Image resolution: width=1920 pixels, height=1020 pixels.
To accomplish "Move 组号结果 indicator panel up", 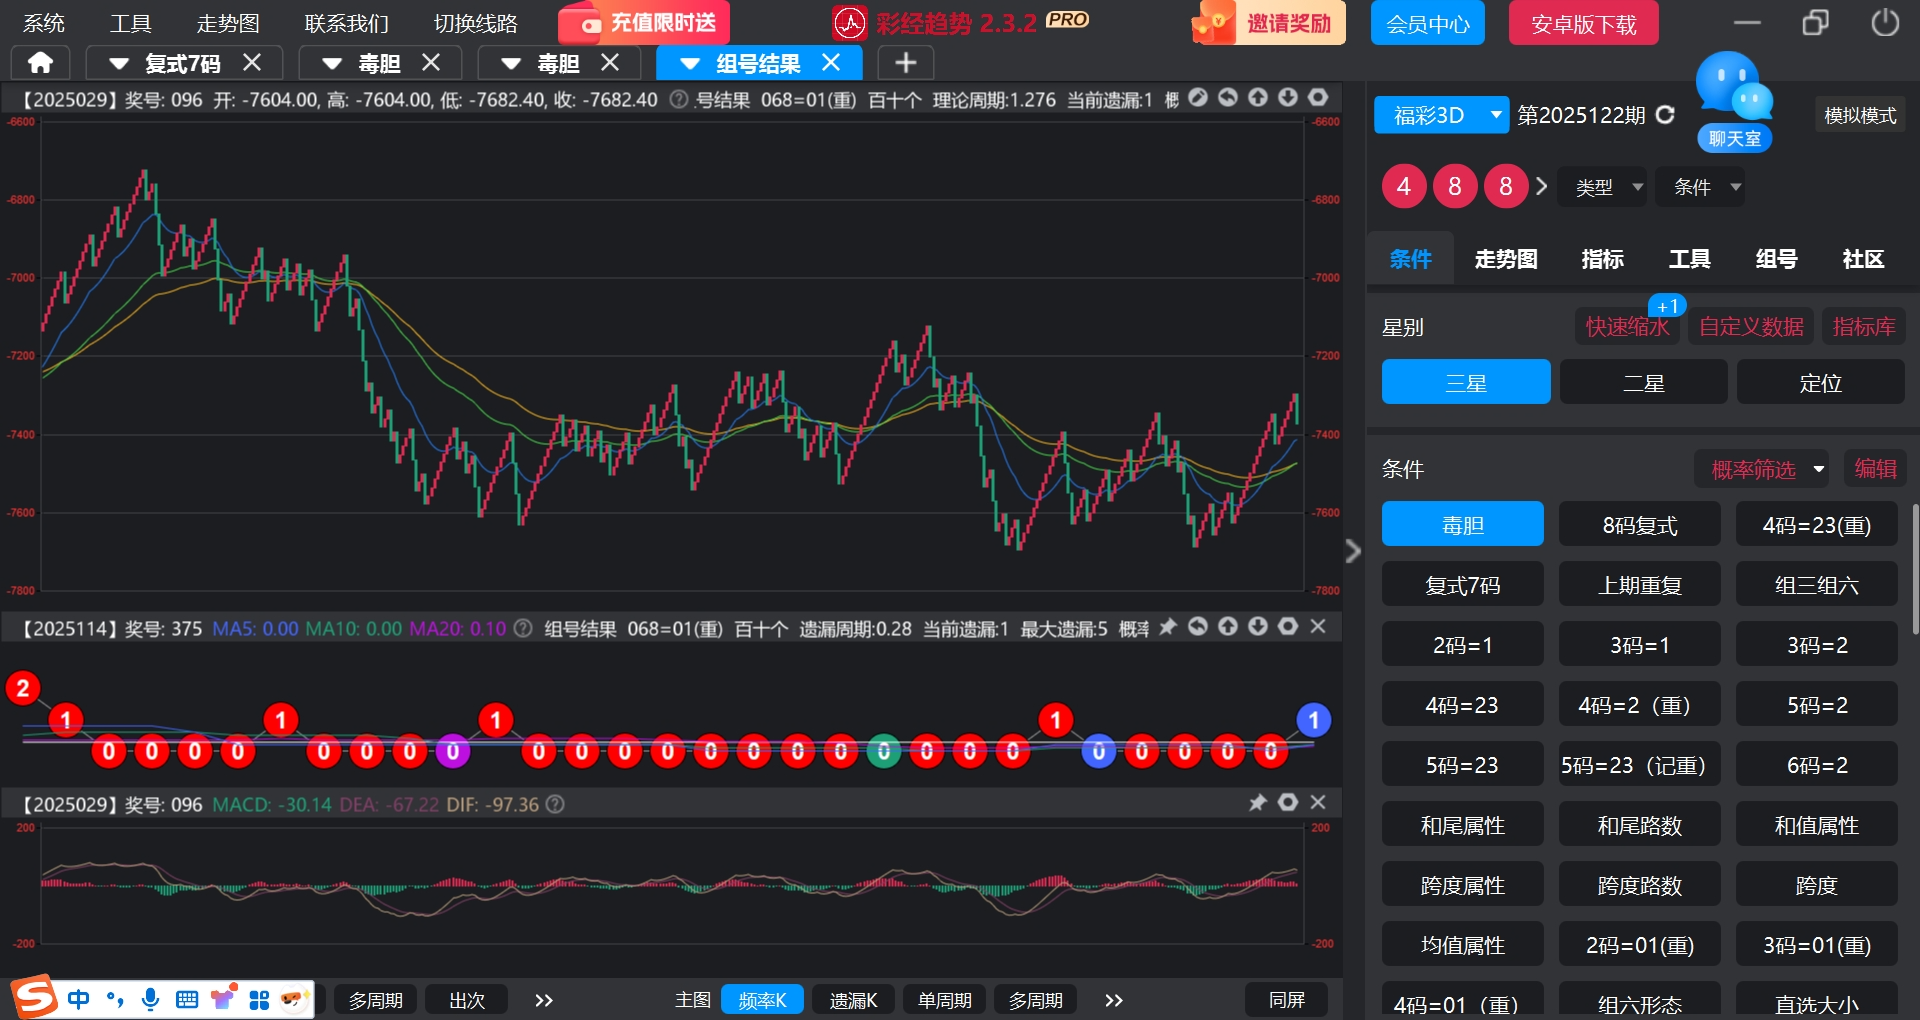I will click(x=1228, y=627).
